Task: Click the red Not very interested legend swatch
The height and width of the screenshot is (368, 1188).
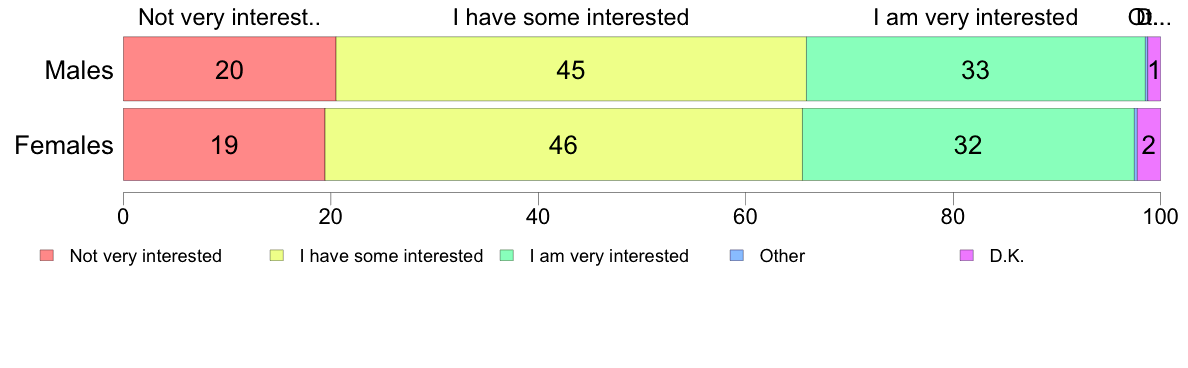Action: (x=47, y=256)
